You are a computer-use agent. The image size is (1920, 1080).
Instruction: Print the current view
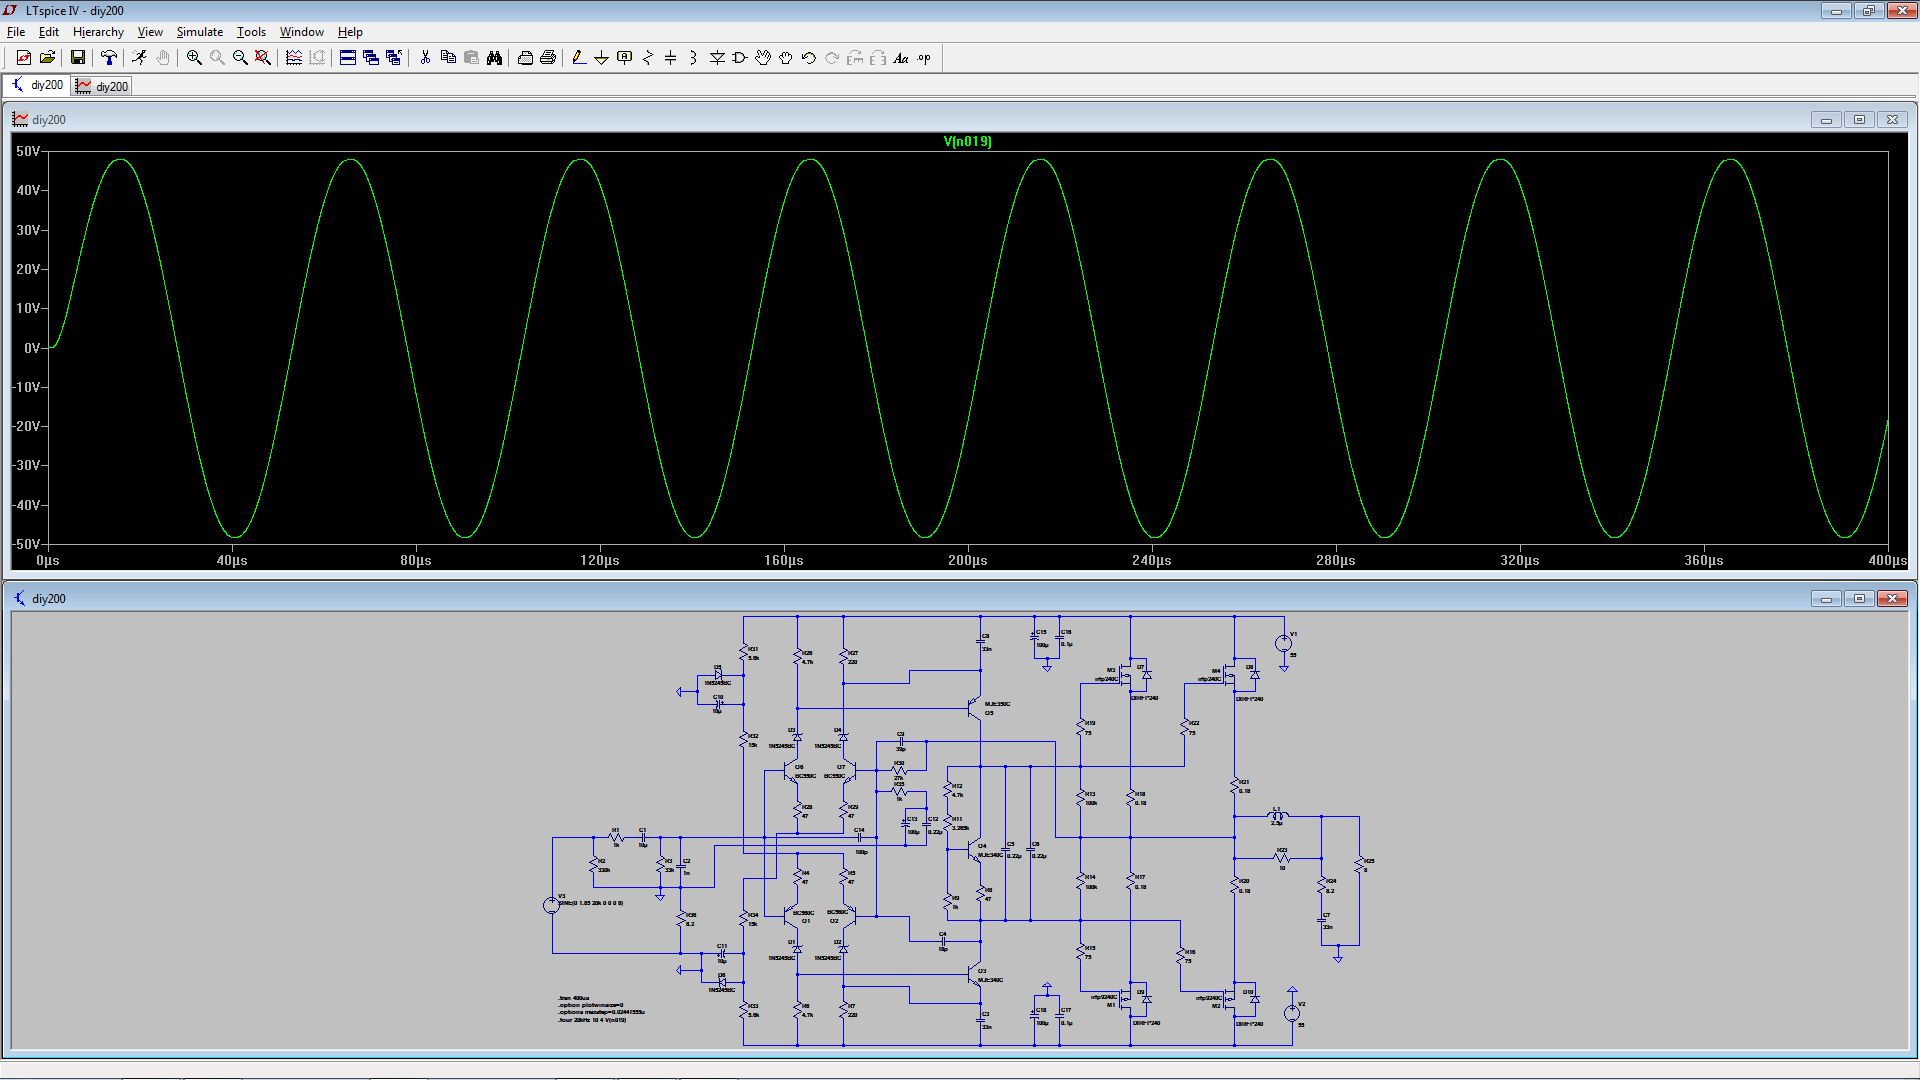click(548, 58)
